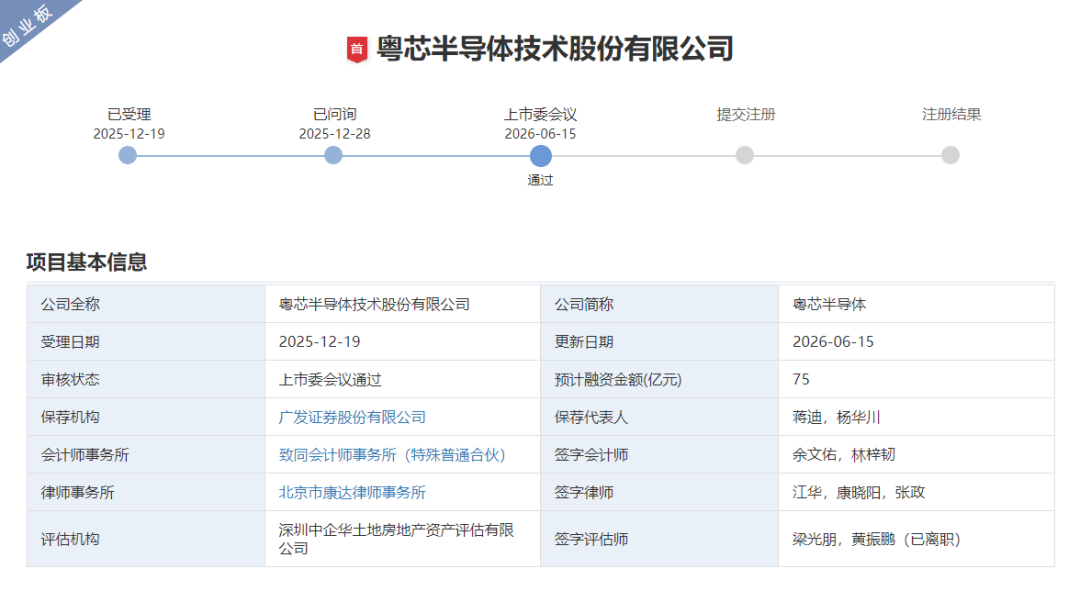Click the 创业板 corner ribbon
Screen dimensions: 1080x591
(29, 26)
